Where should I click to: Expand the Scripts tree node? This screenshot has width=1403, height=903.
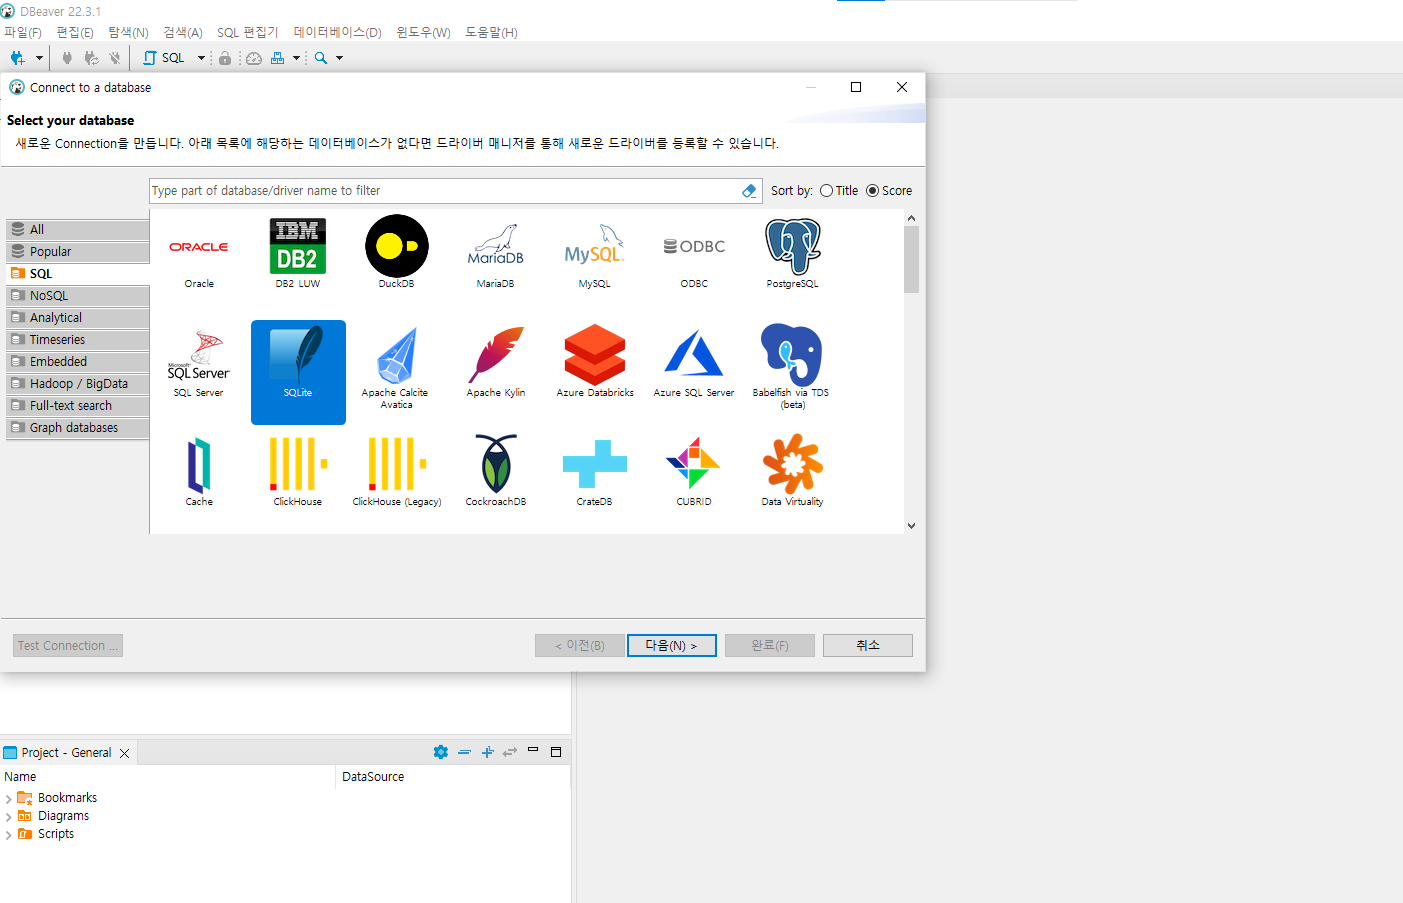[9, 834]
